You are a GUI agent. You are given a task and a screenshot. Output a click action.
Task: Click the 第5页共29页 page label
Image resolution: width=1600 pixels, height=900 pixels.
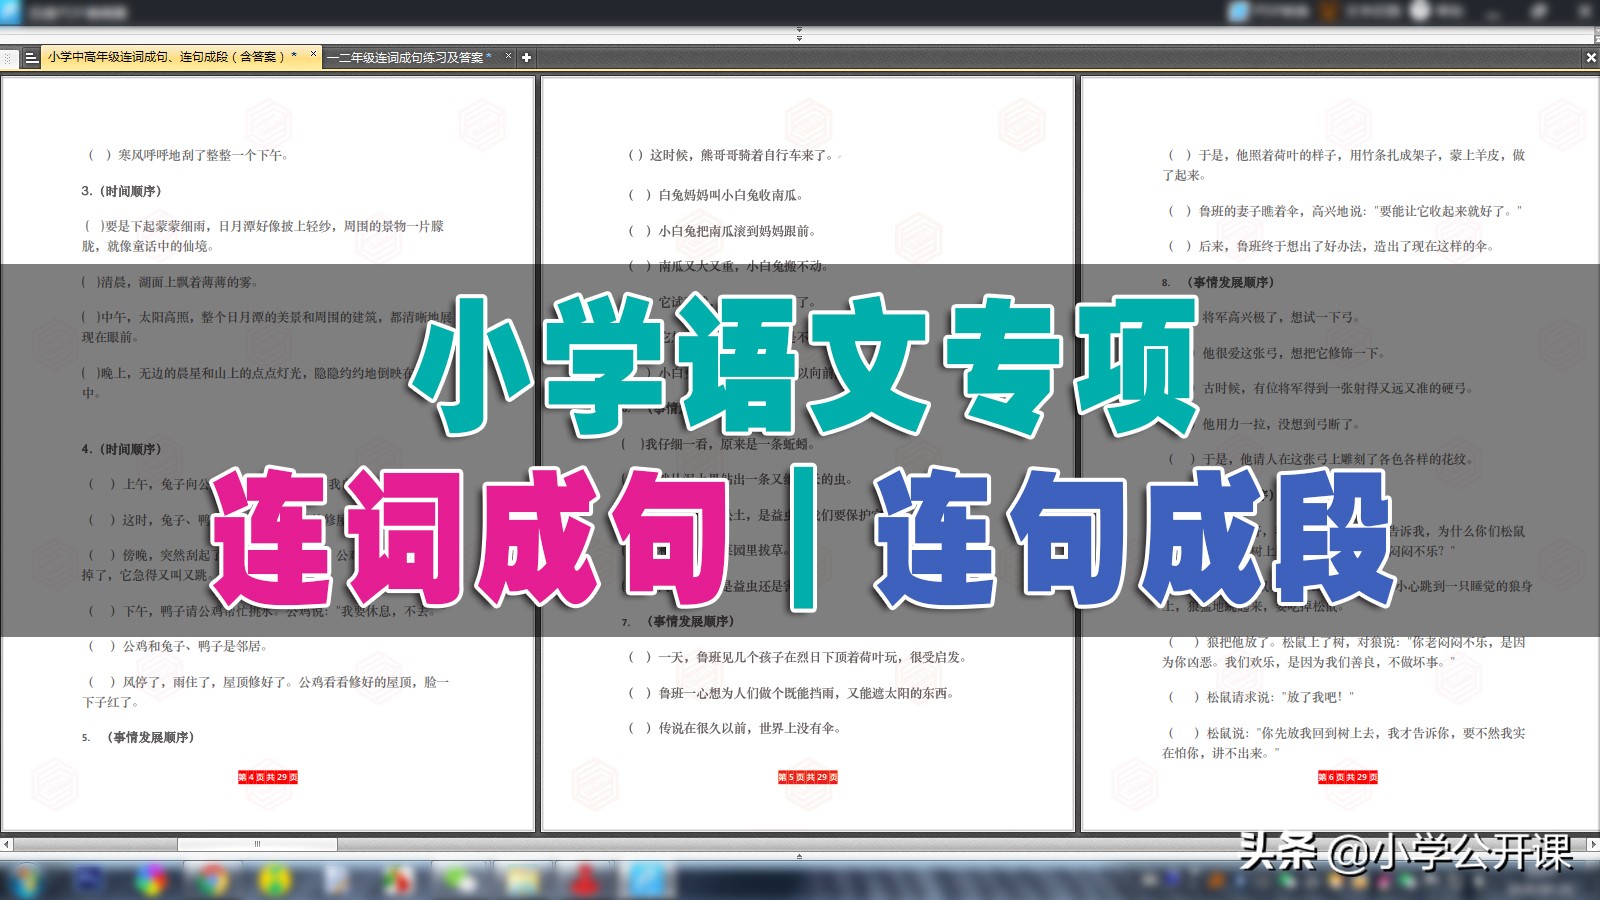tap(808, 777)
